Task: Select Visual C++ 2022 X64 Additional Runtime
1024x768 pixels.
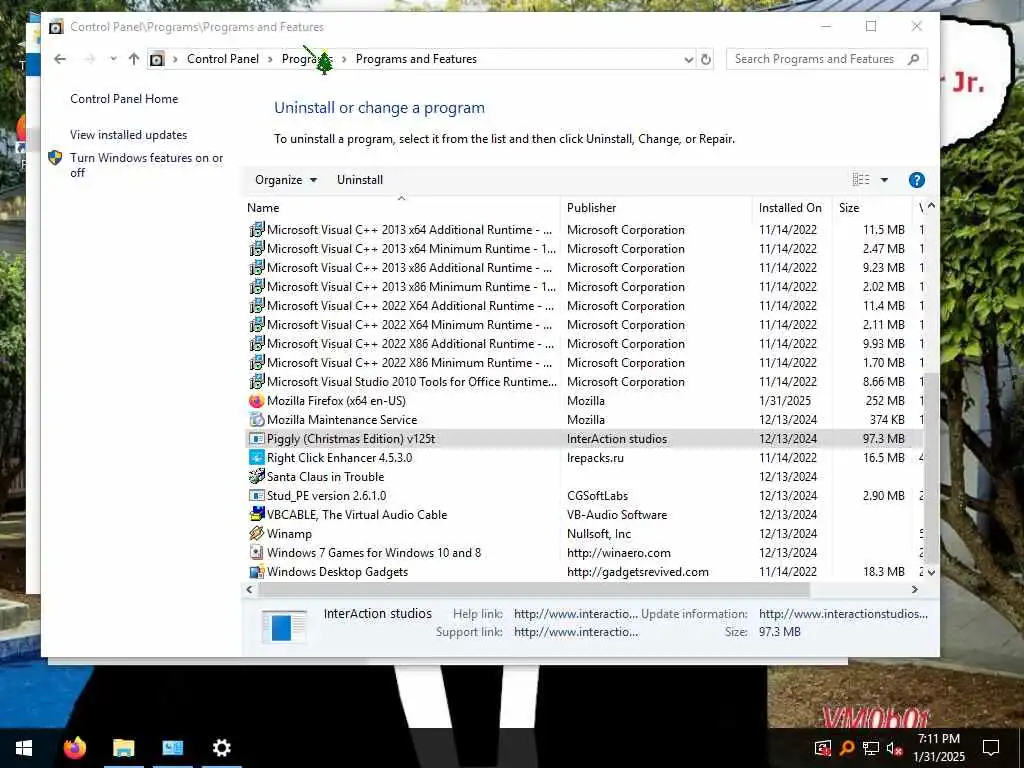Action: pos(584,306)
